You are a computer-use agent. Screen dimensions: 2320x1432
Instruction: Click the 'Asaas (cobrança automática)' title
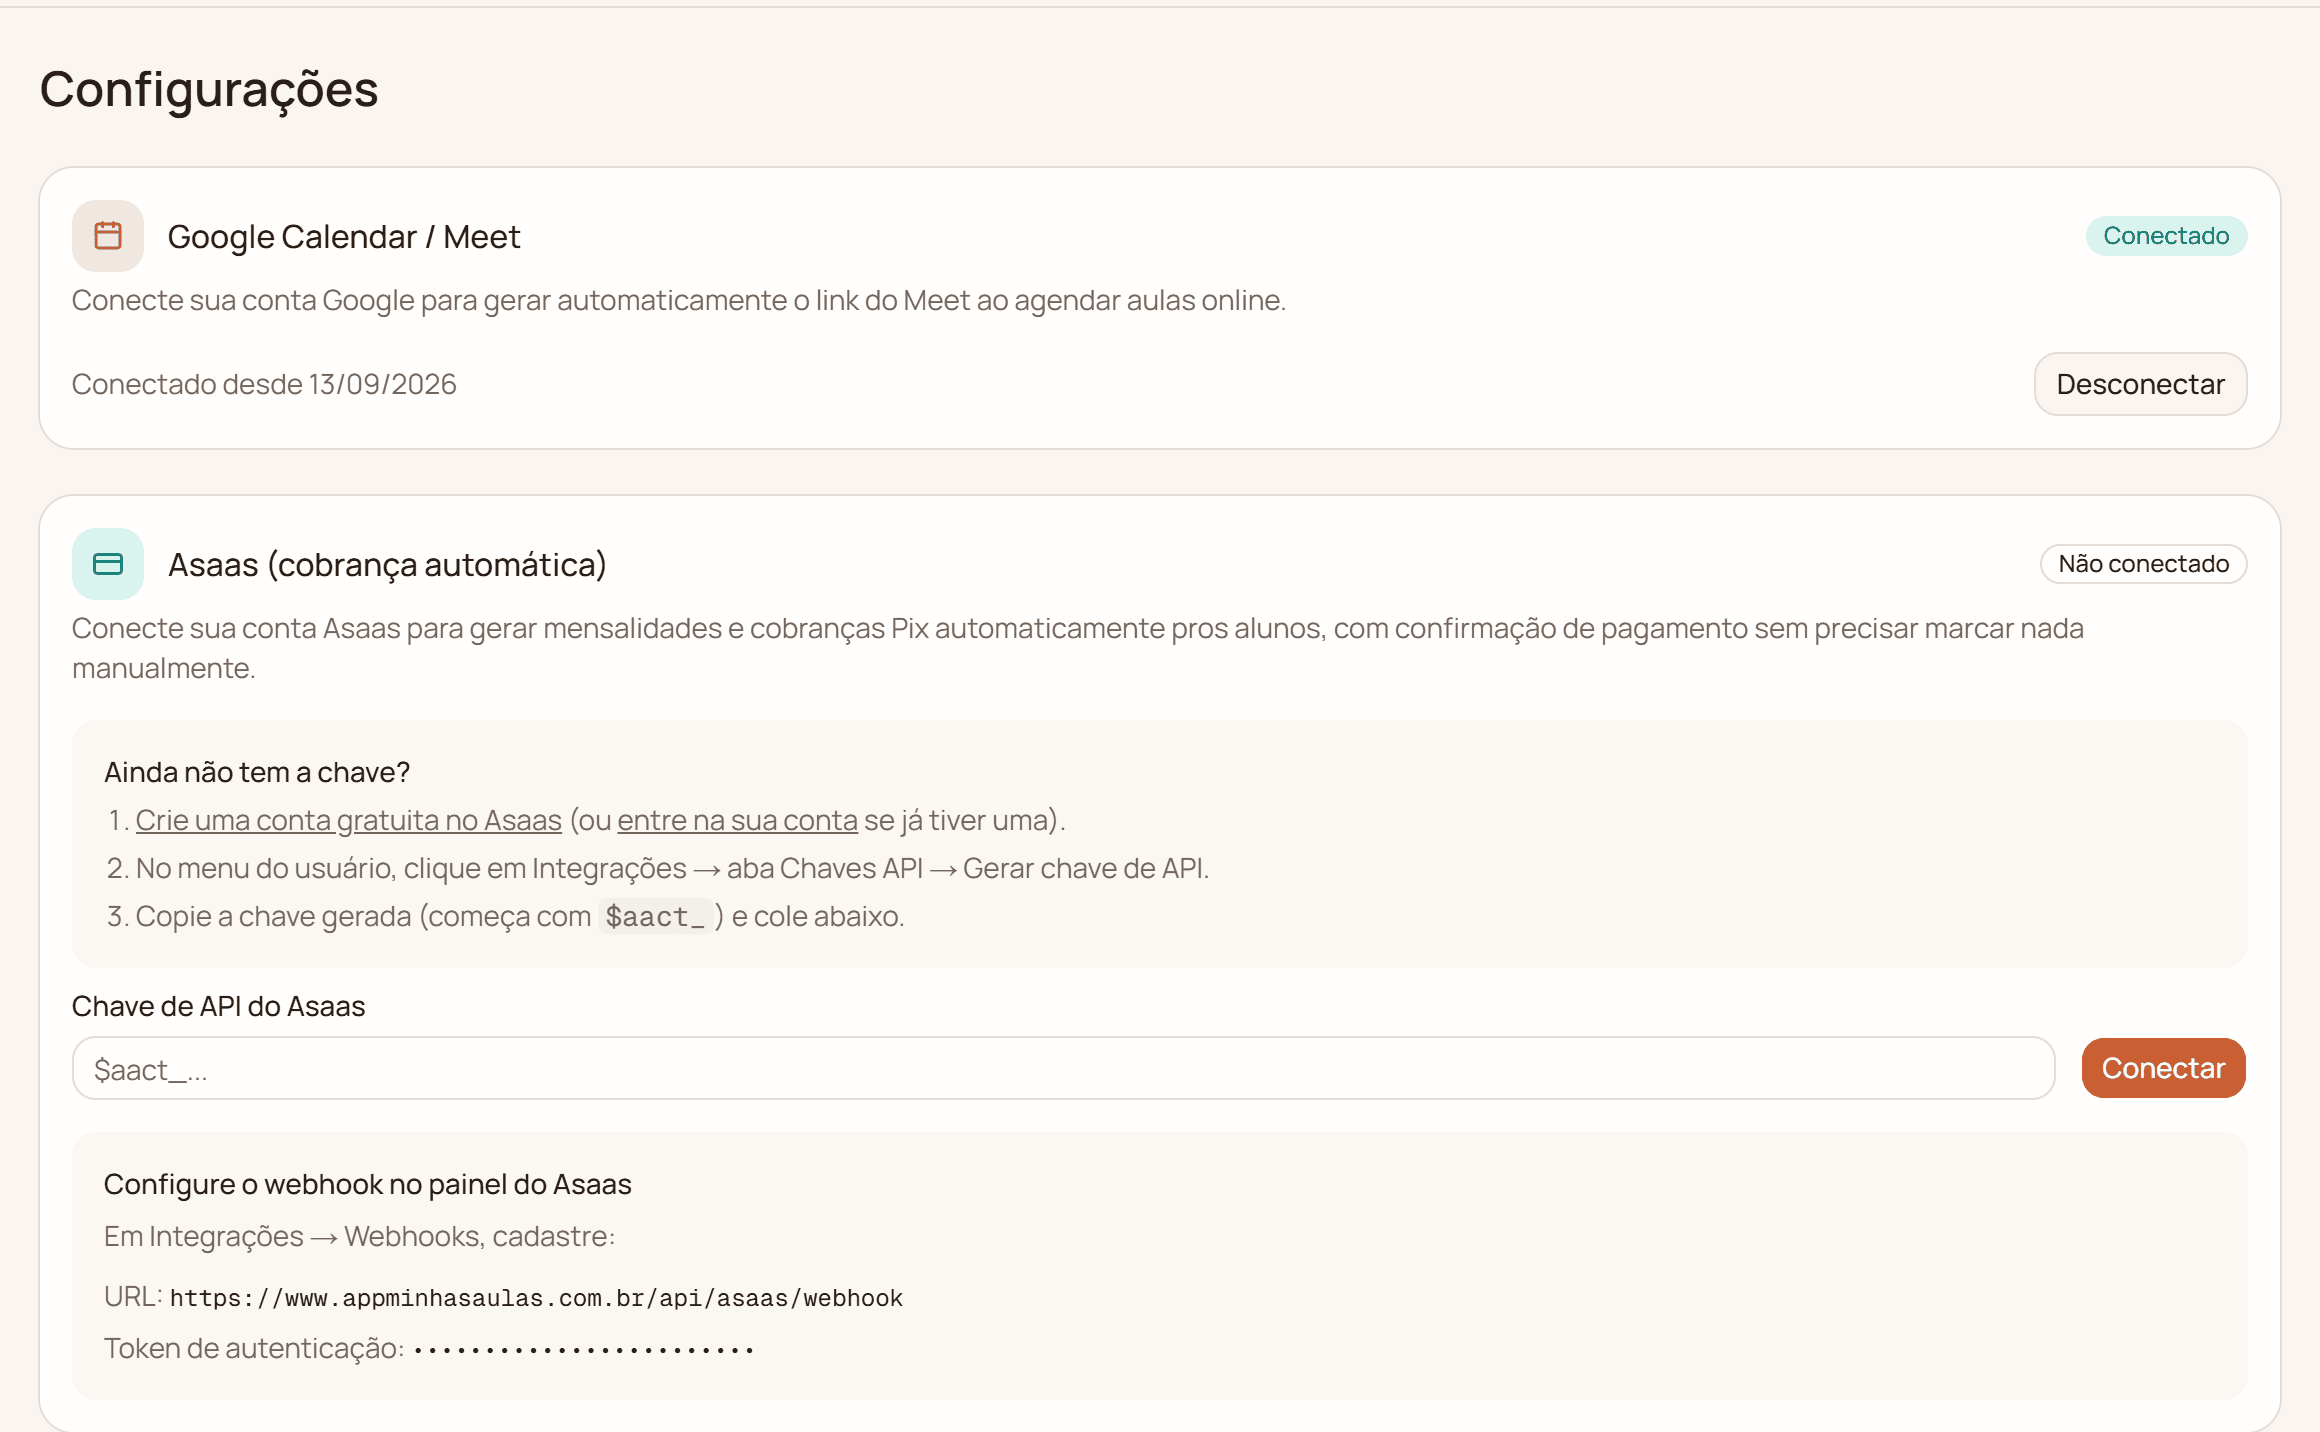pyautogui.click(x=387, y=565)
